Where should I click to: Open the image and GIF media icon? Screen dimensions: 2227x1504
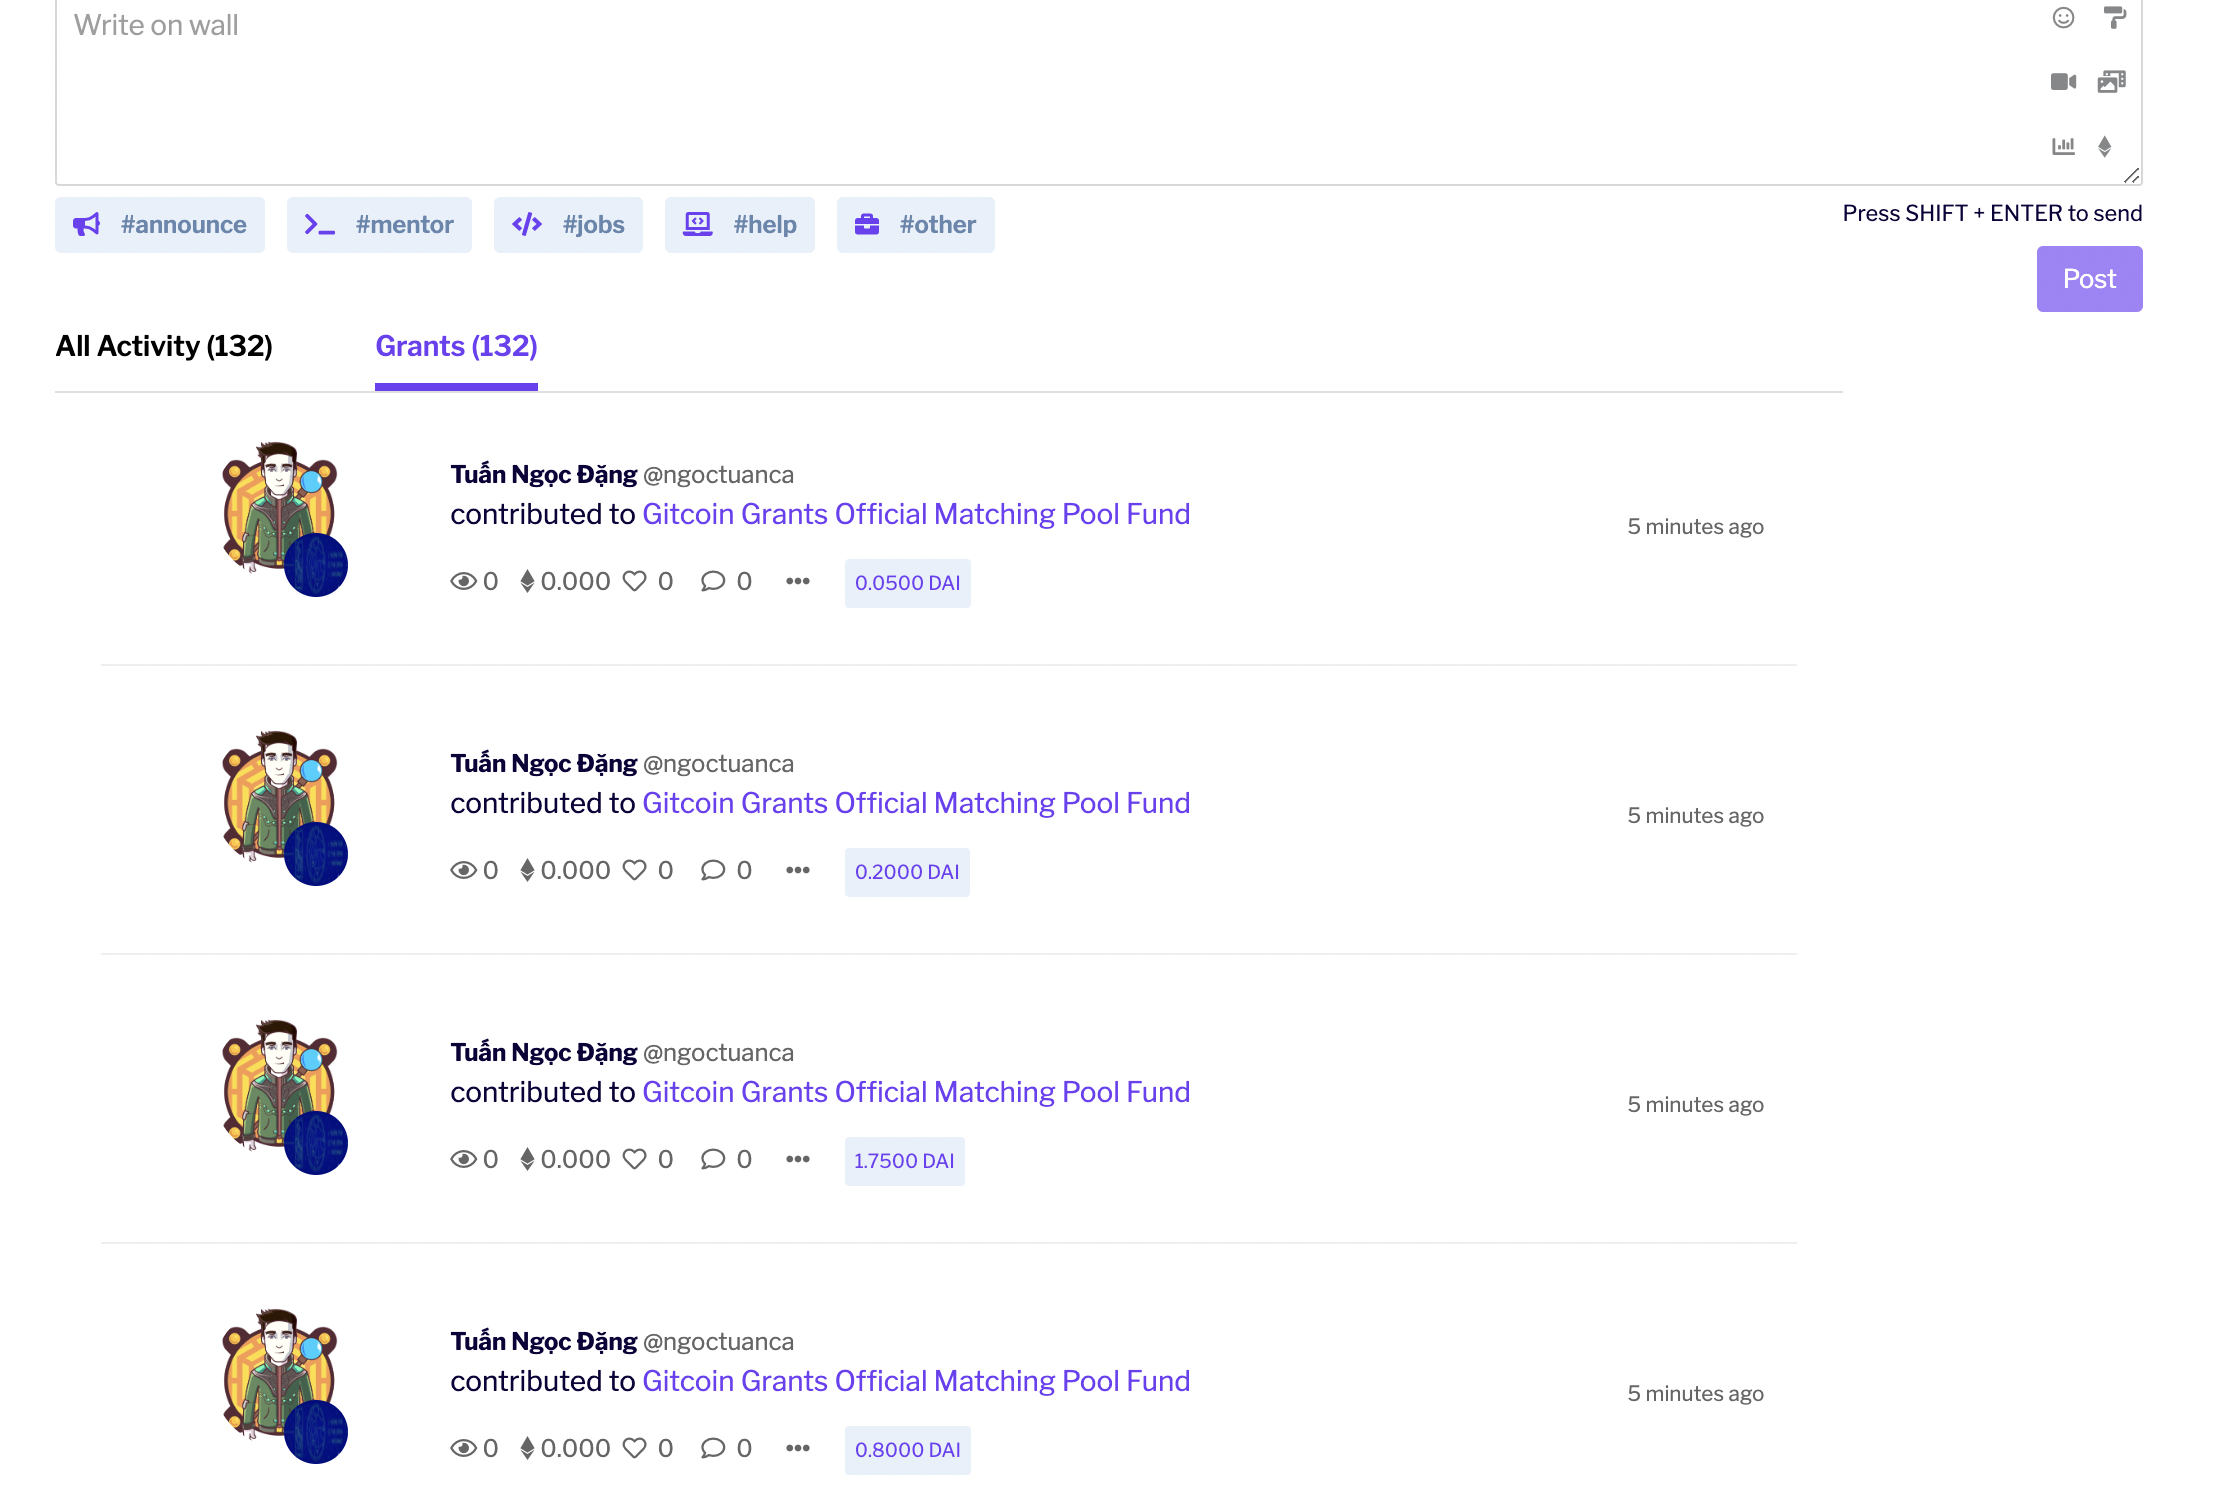(2111, 82)
